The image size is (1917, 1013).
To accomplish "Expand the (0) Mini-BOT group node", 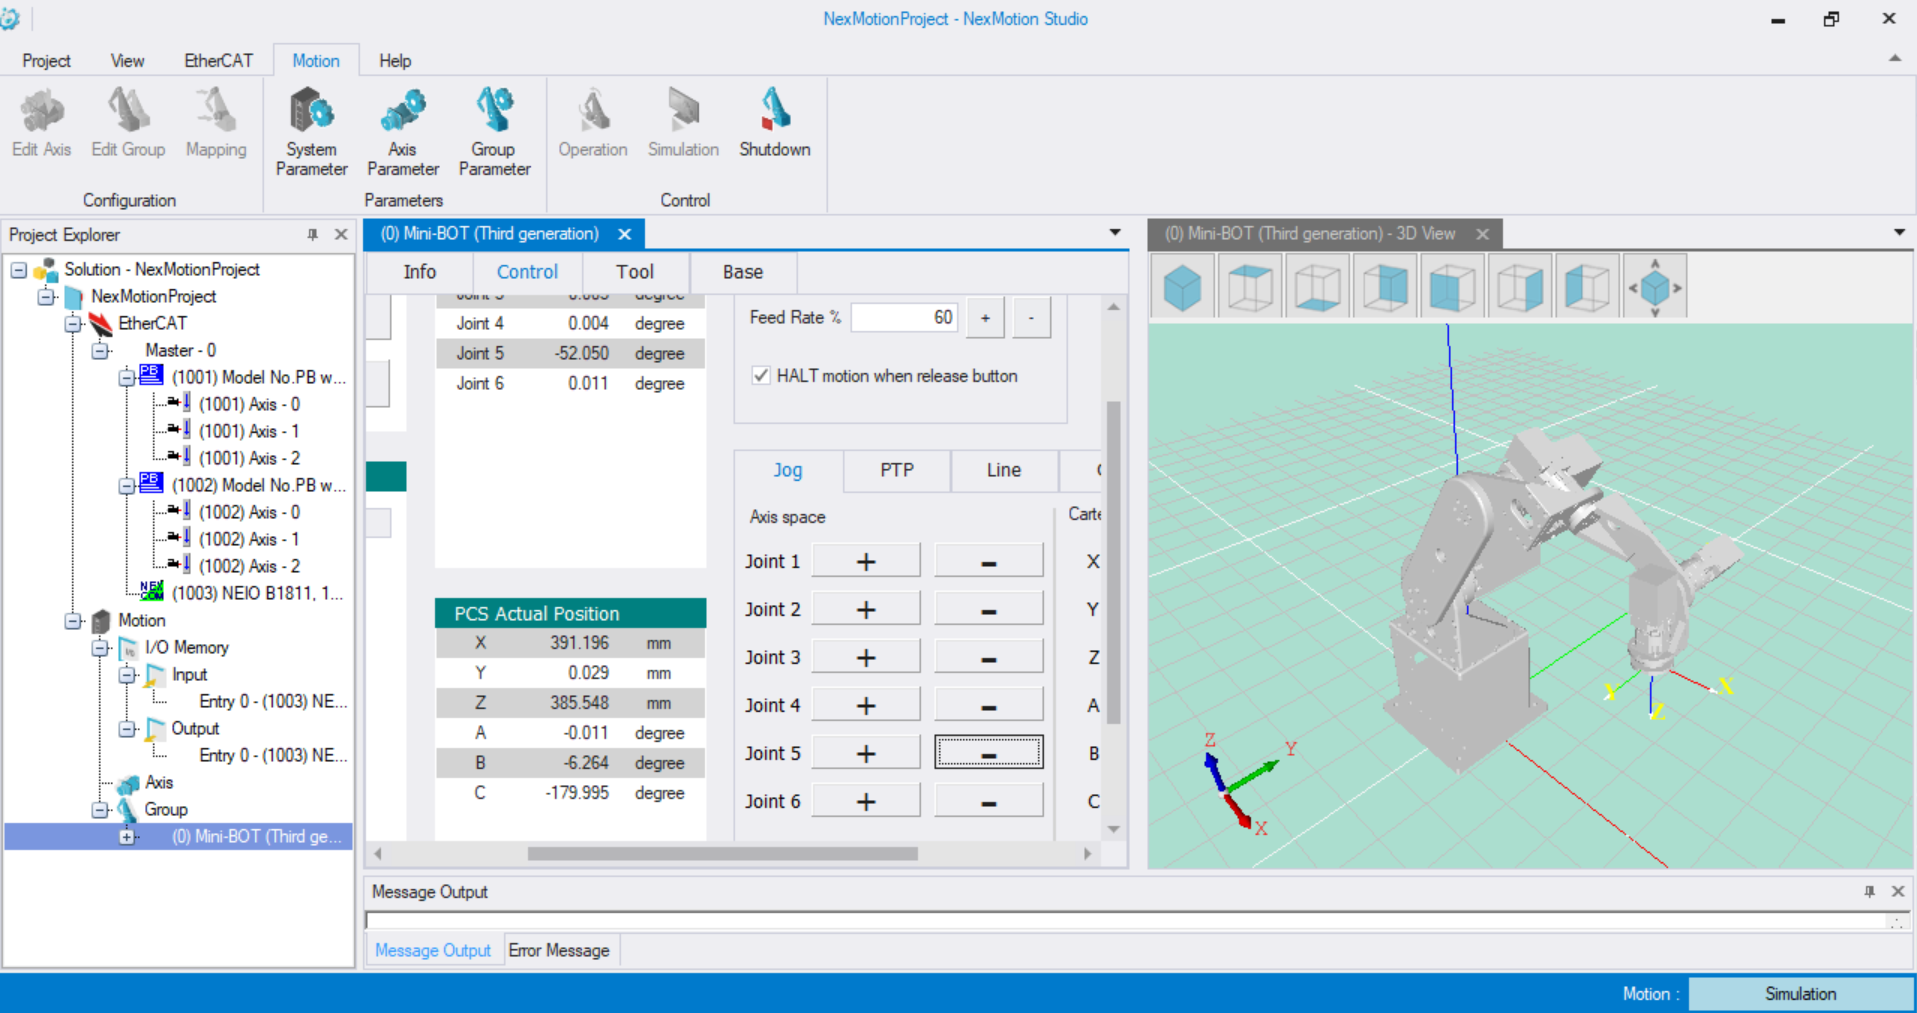I will (127, 837).
